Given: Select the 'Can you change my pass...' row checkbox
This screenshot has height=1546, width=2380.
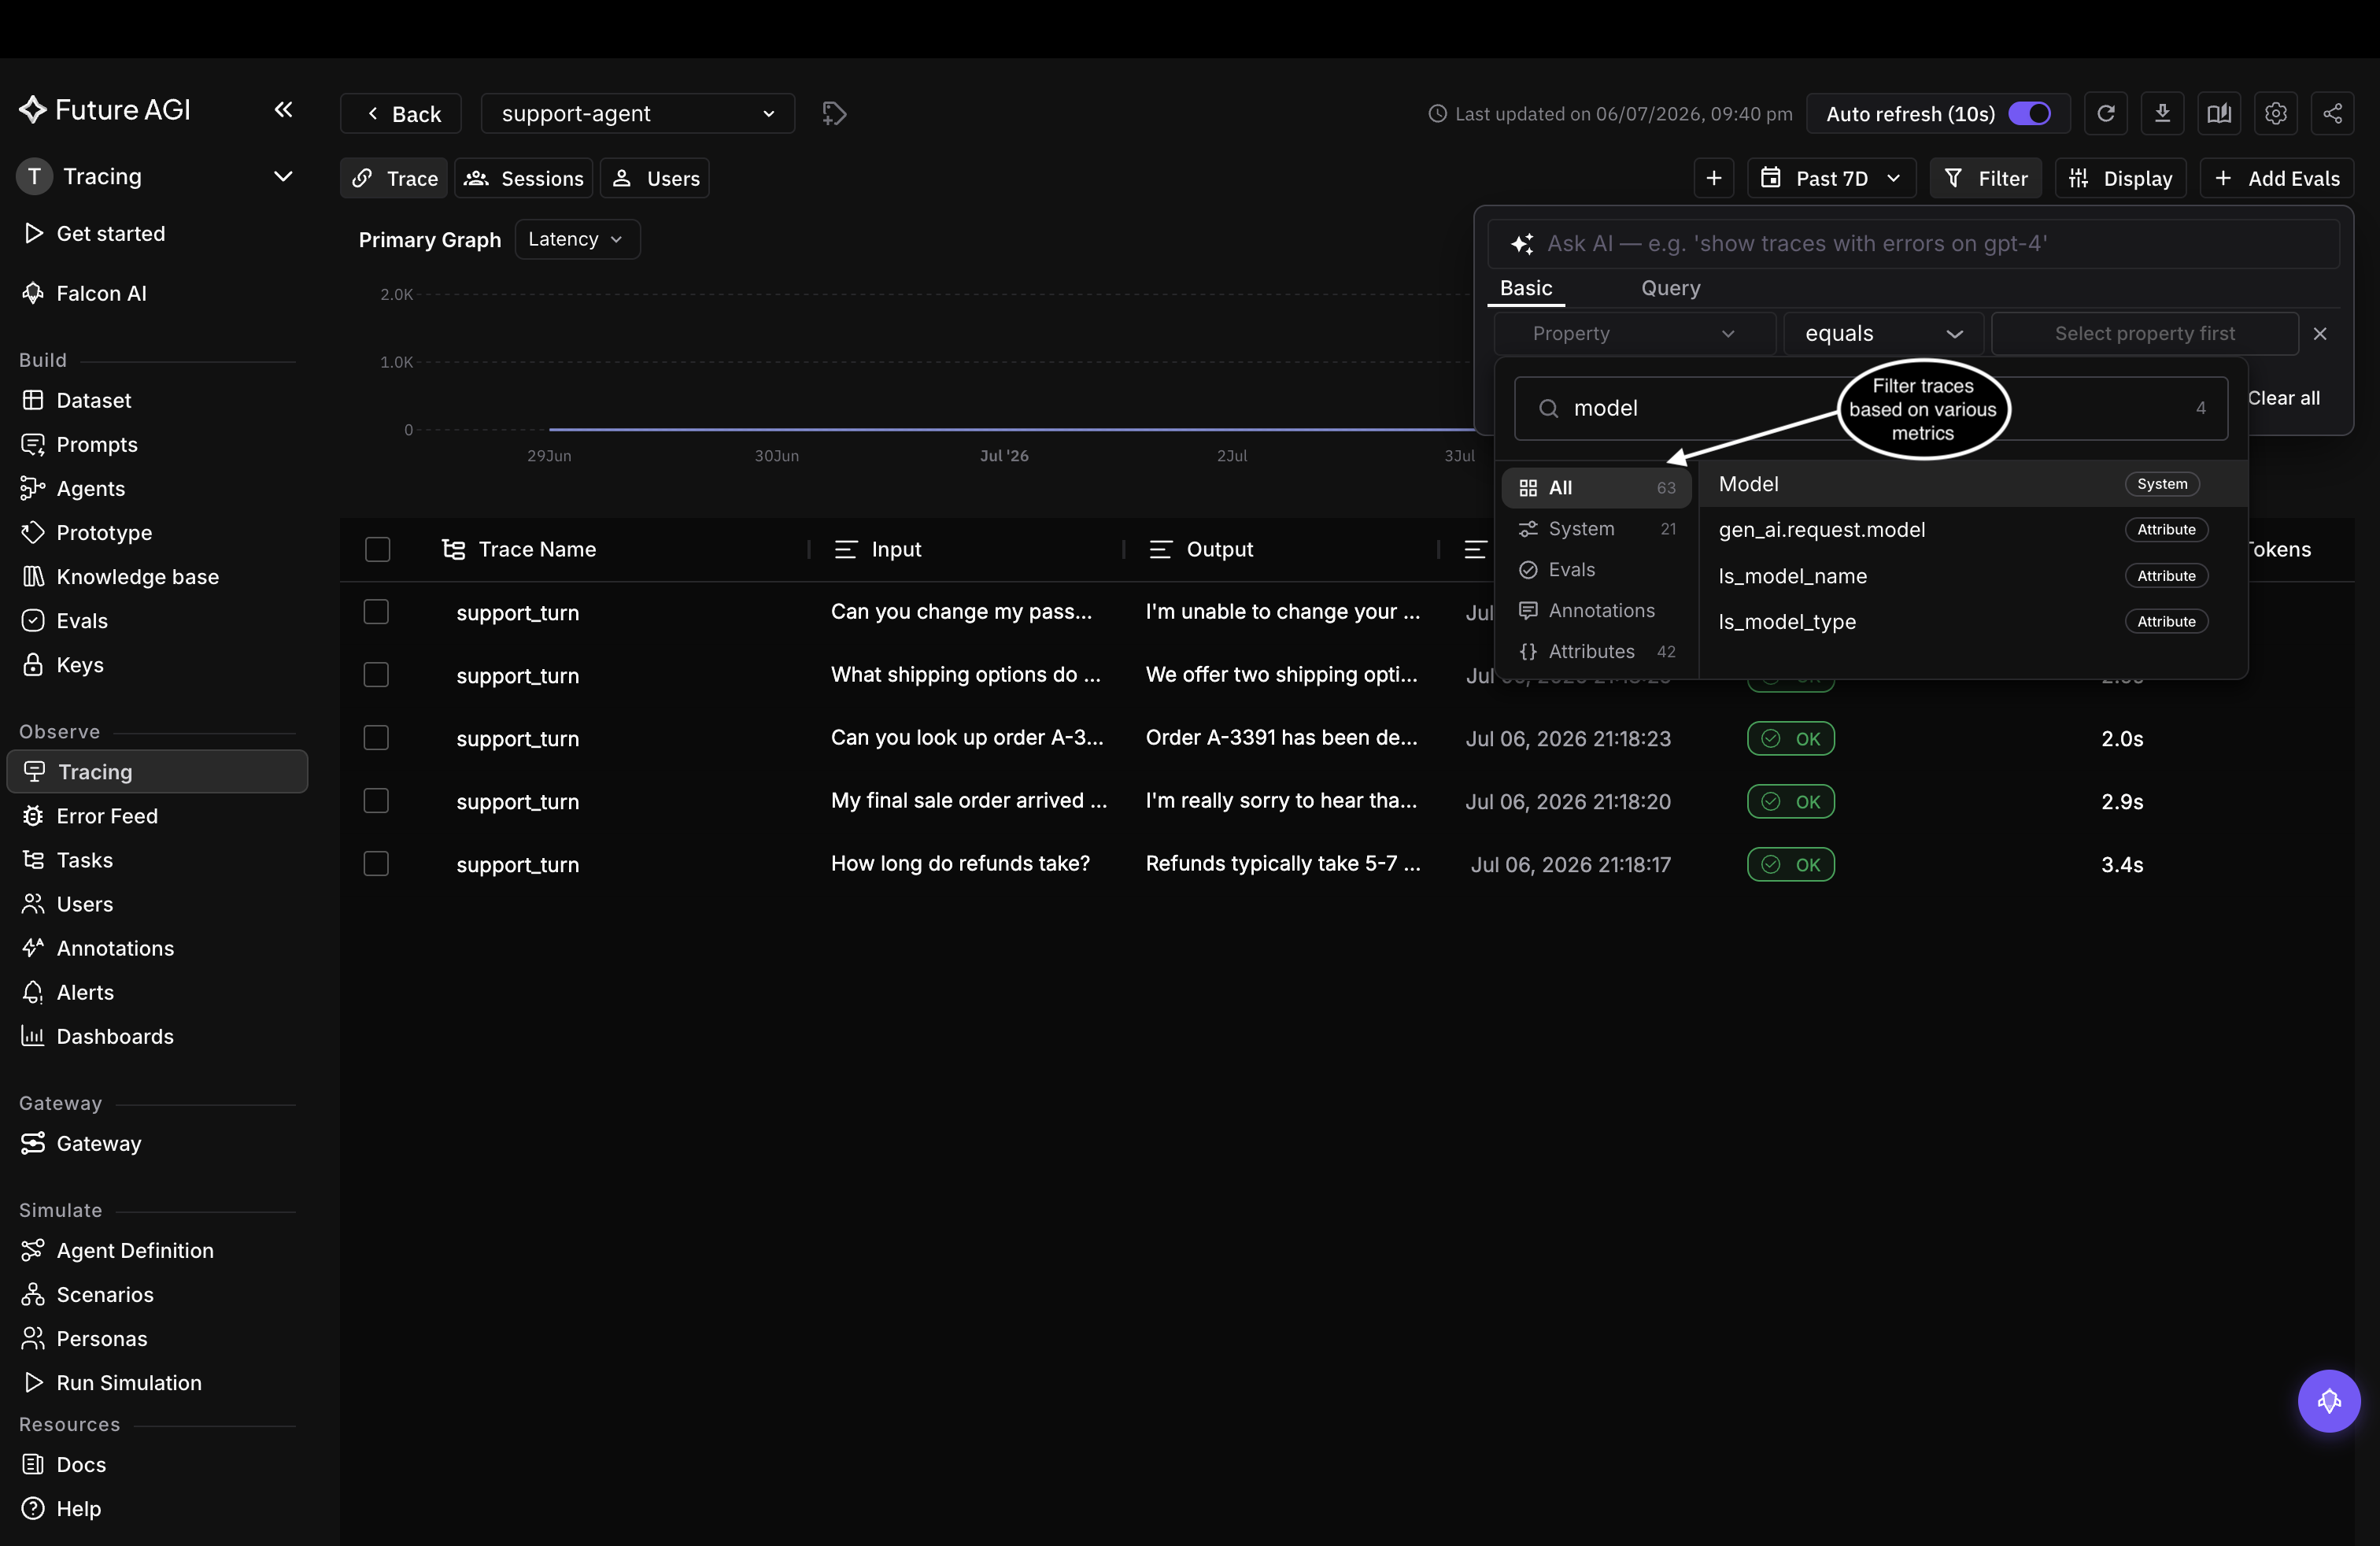Looking at the screenshot, I should (376, 612).
